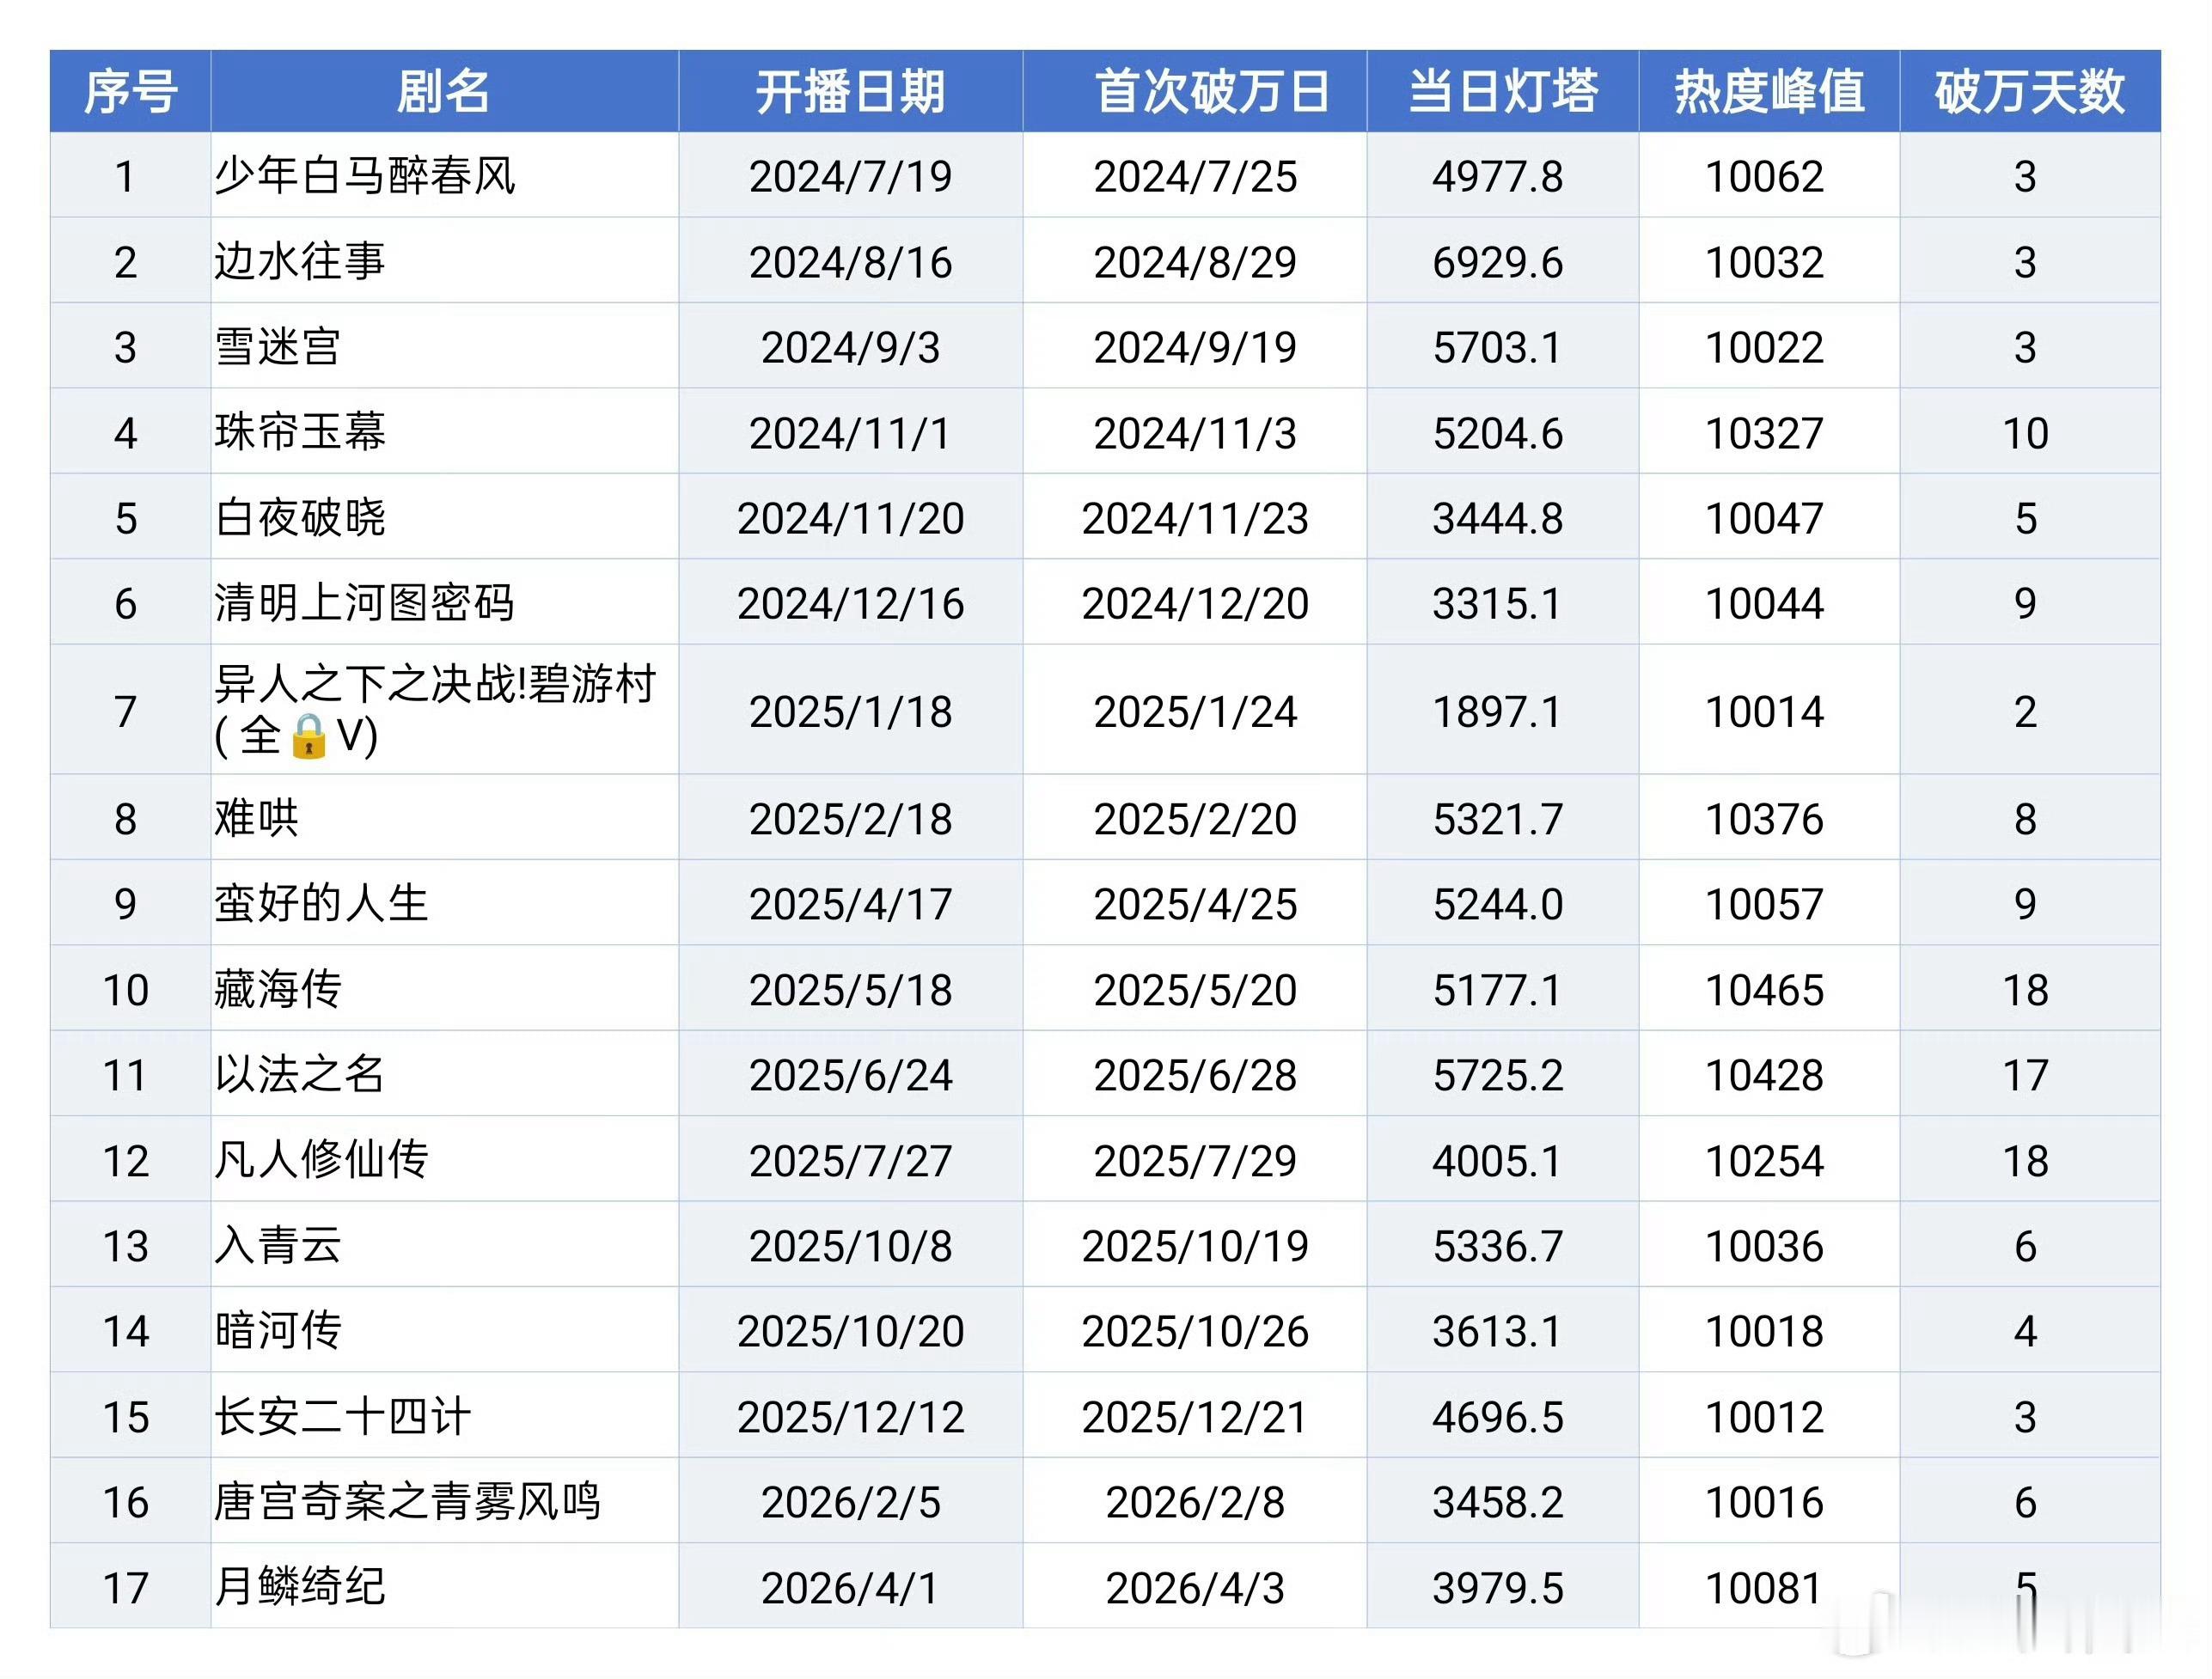The height and width of the screenshot is (1679, 2212).
Task: Click the 当日灯塔 column header
Action: click(x=1503, y=91)
